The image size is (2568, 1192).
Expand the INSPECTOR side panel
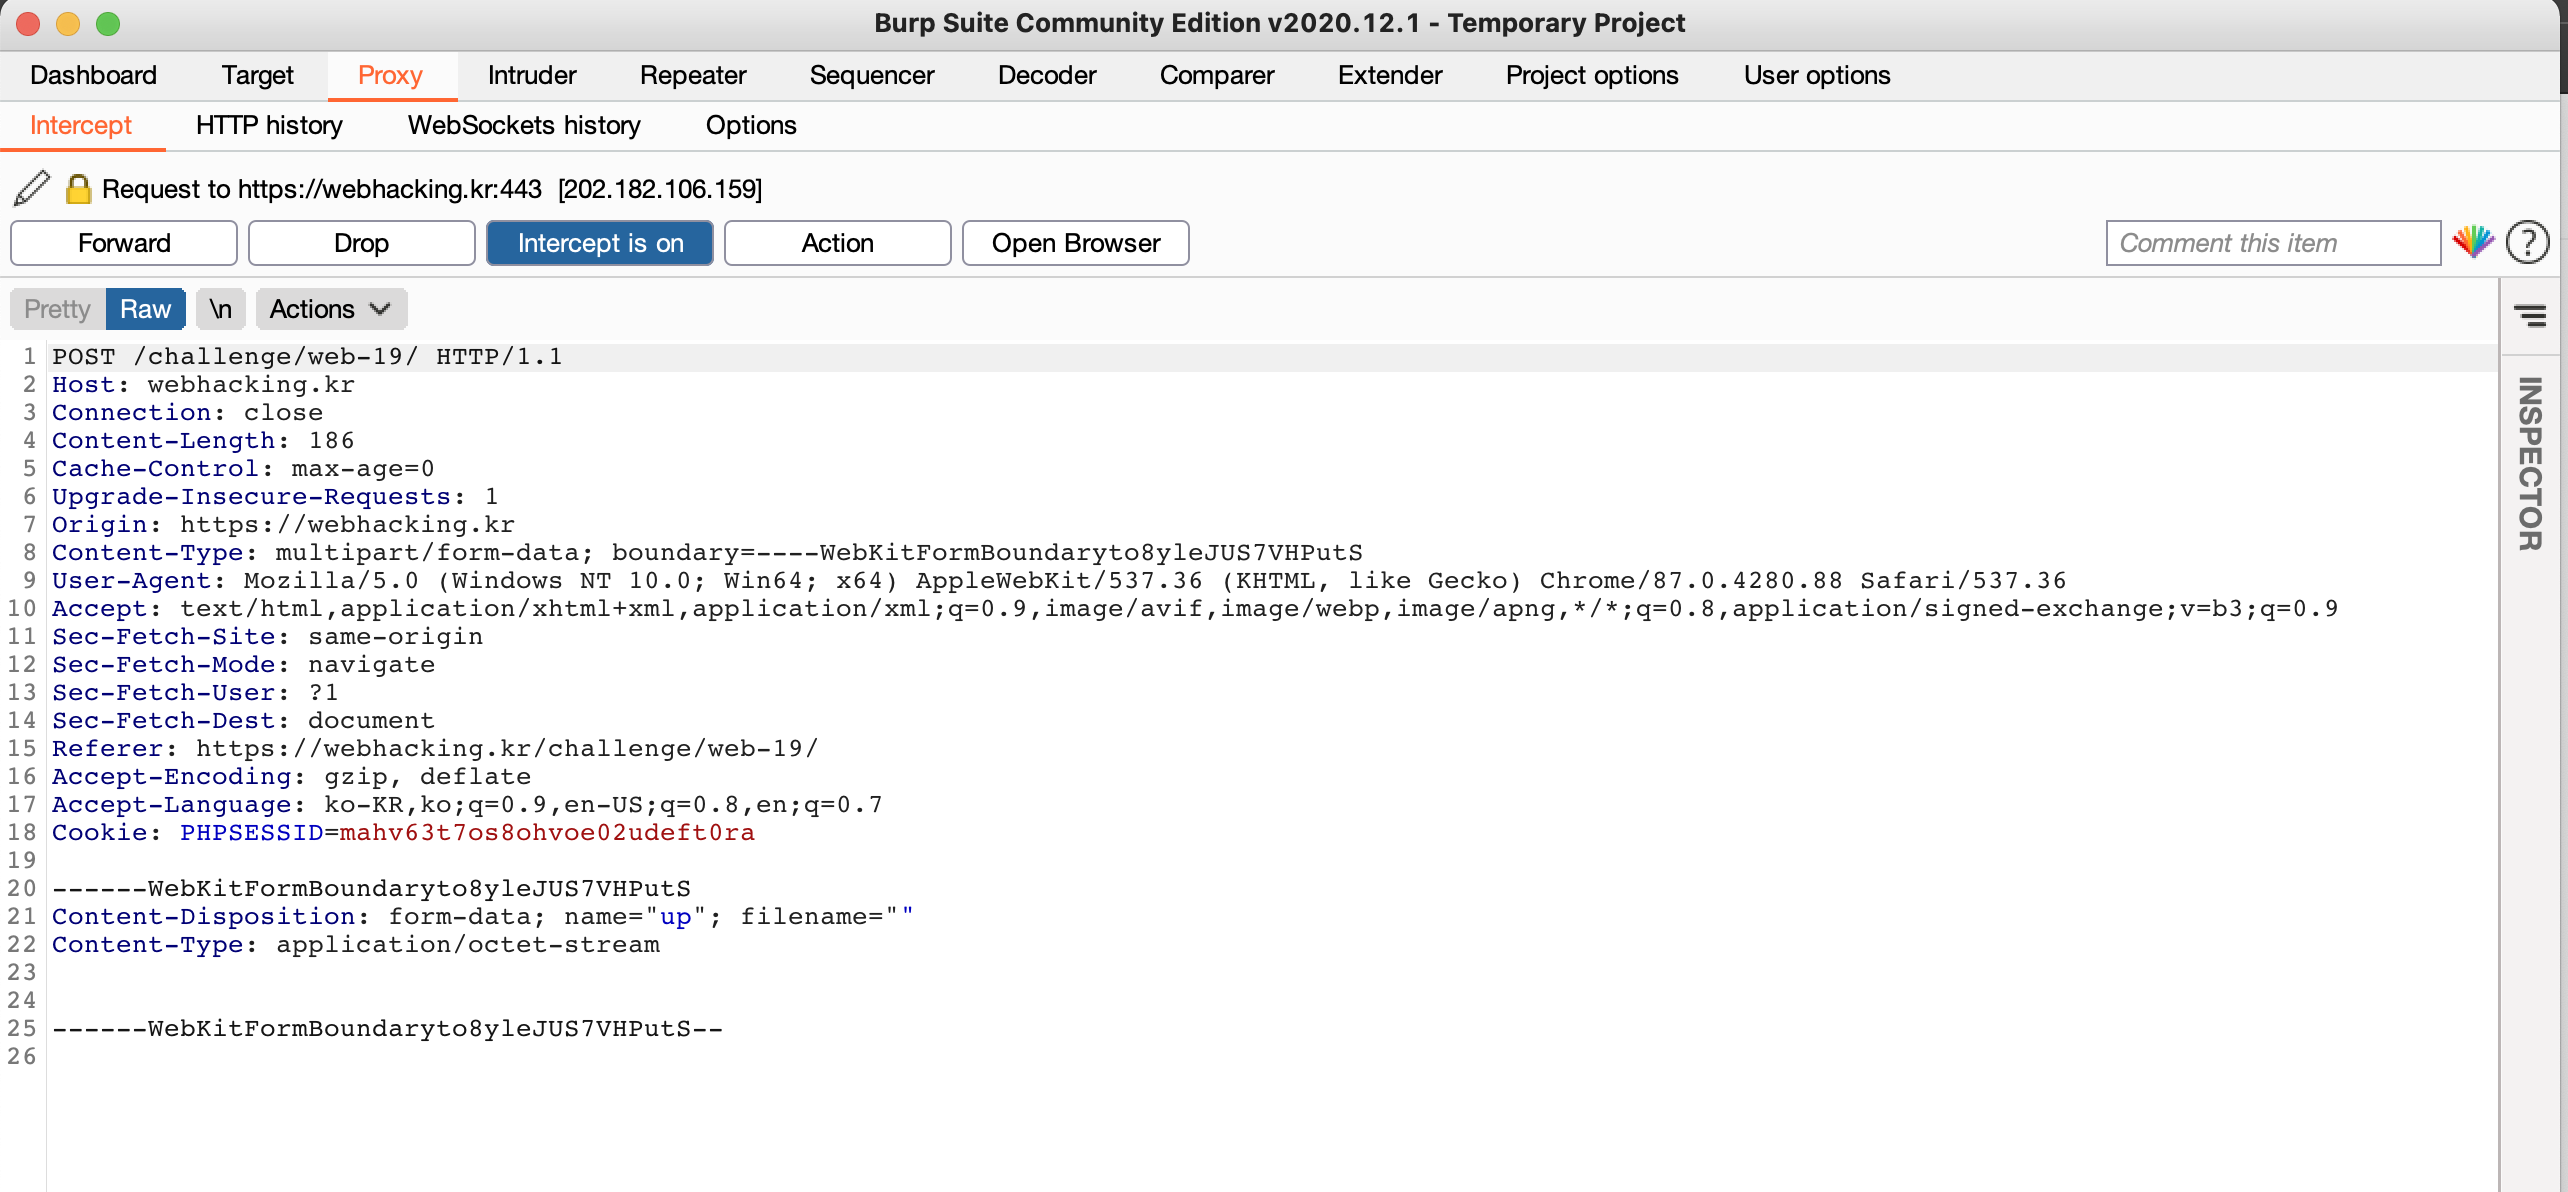(x=2530, y=463)
